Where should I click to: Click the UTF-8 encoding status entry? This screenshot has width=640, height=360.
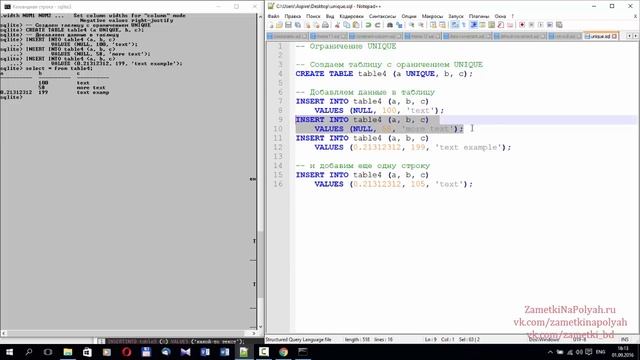point(580,340)
